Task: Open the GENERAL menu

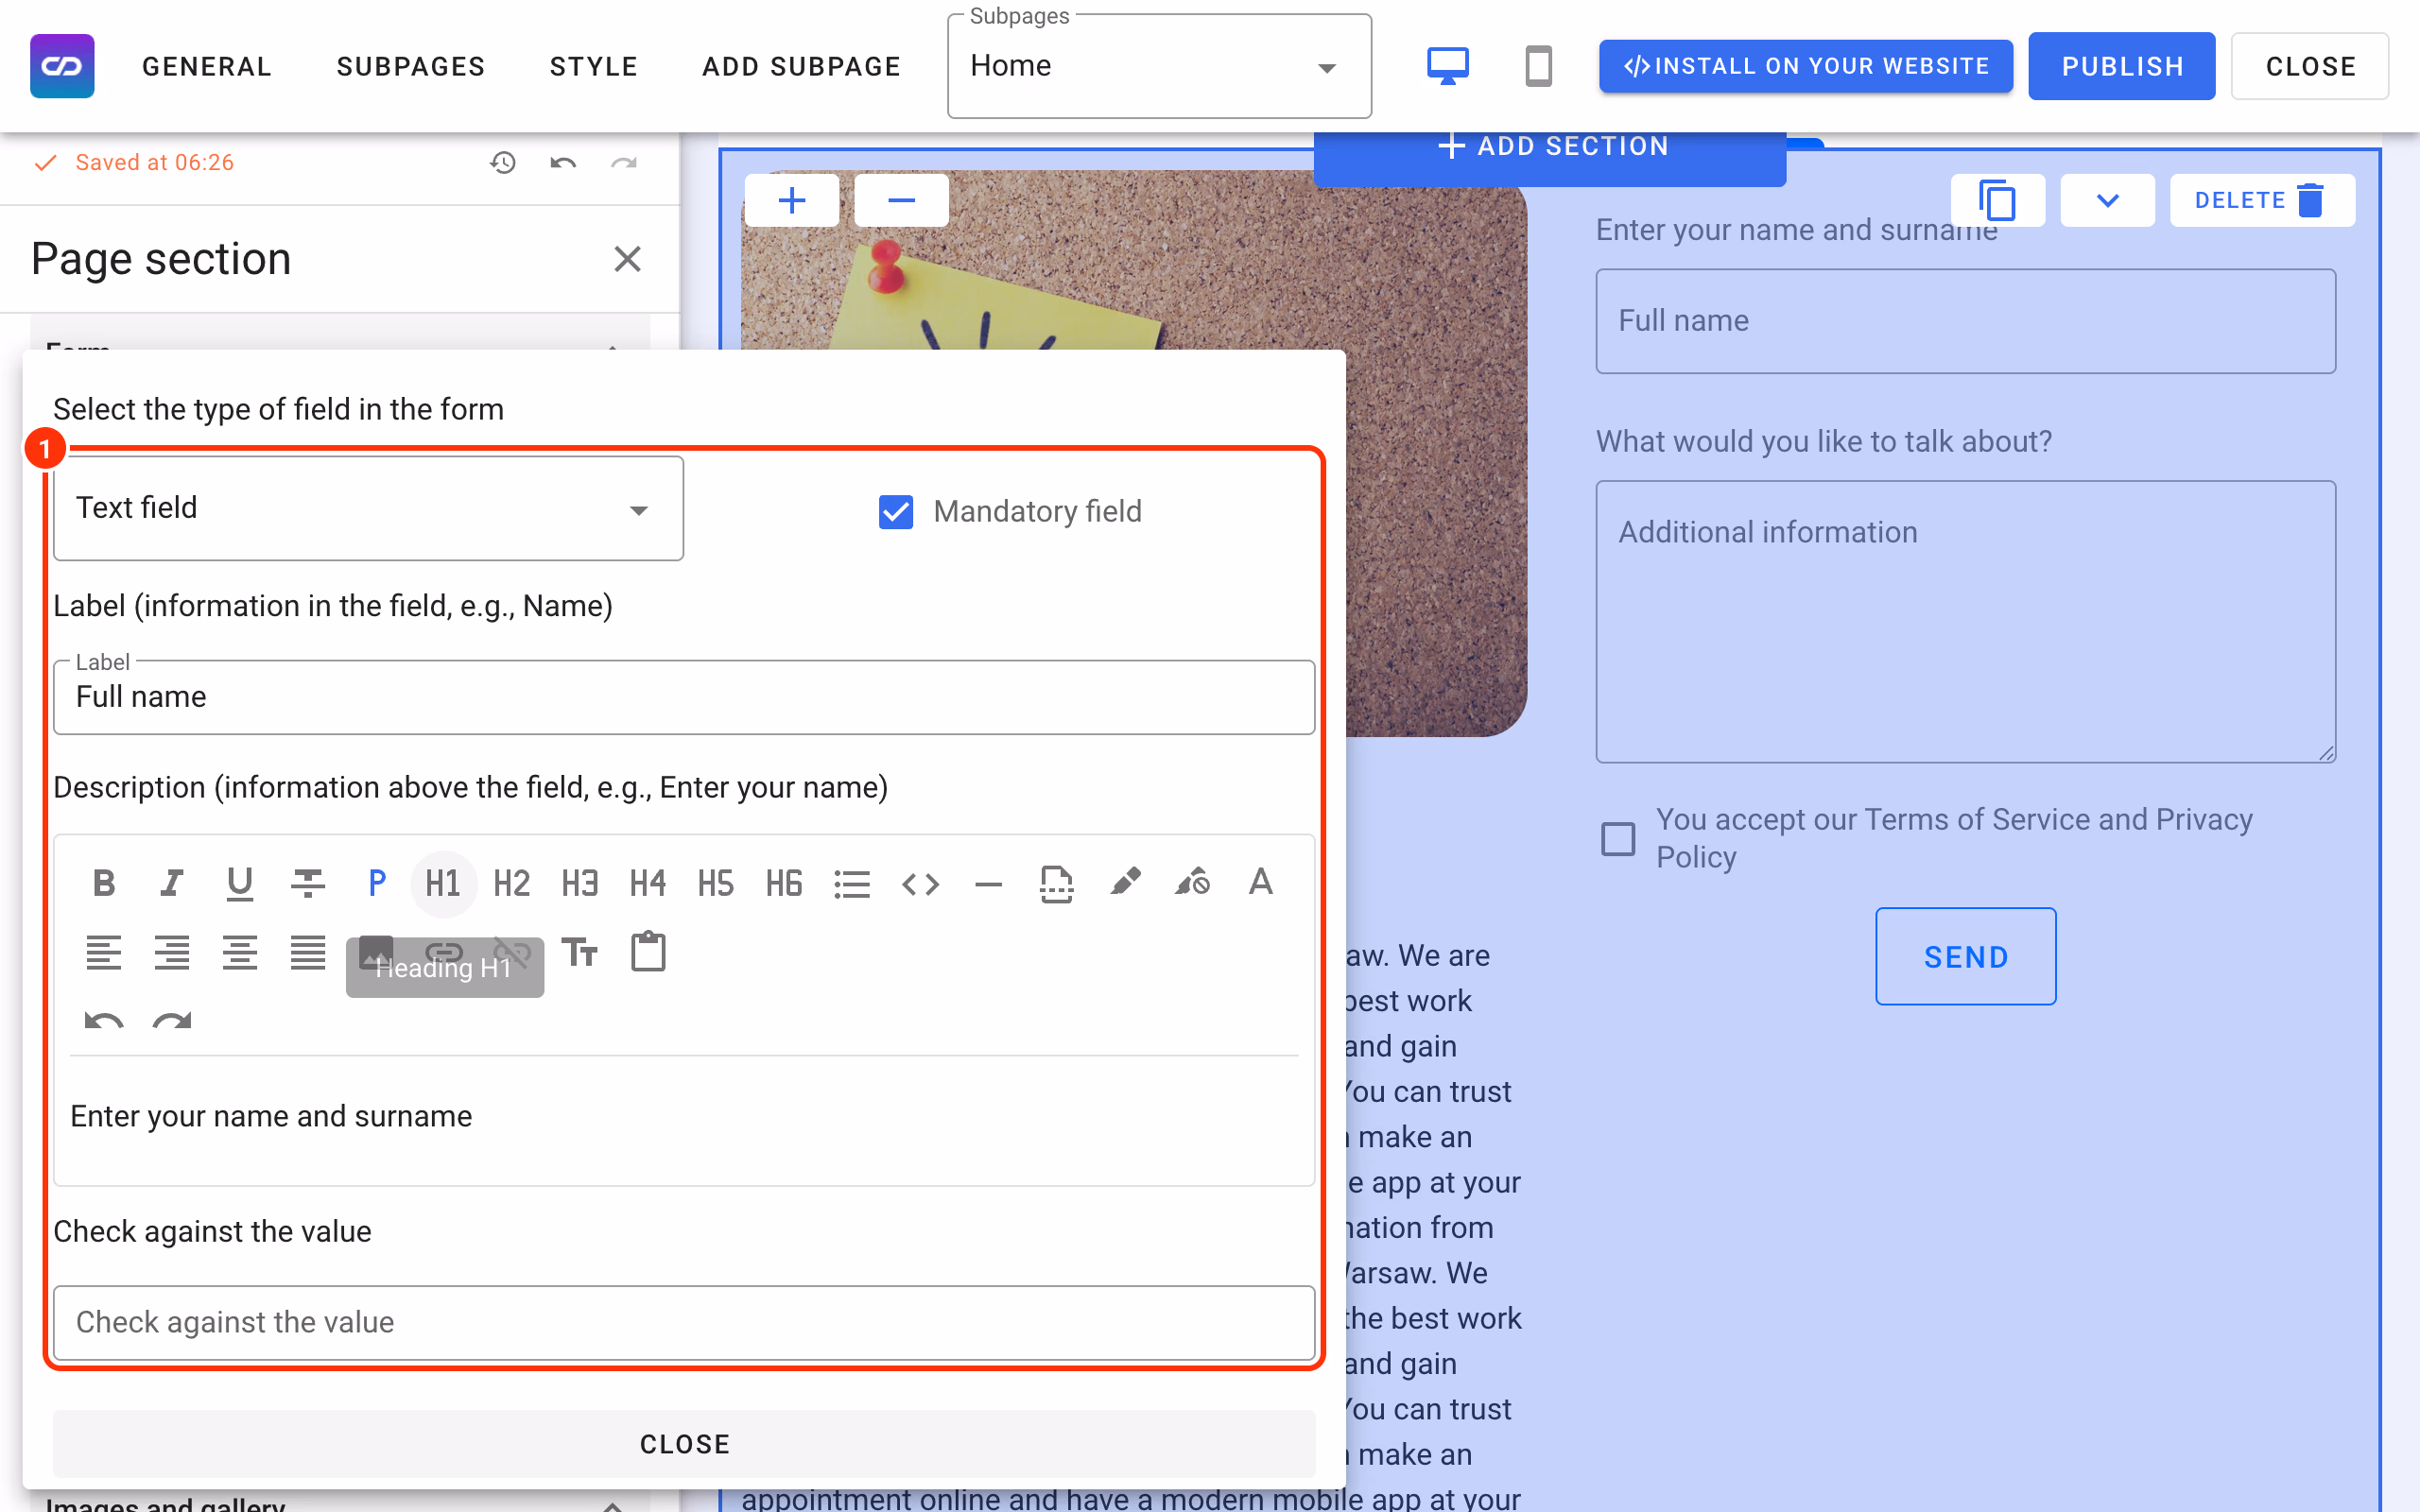Action: pyautogui.click(x=207, y=66)
